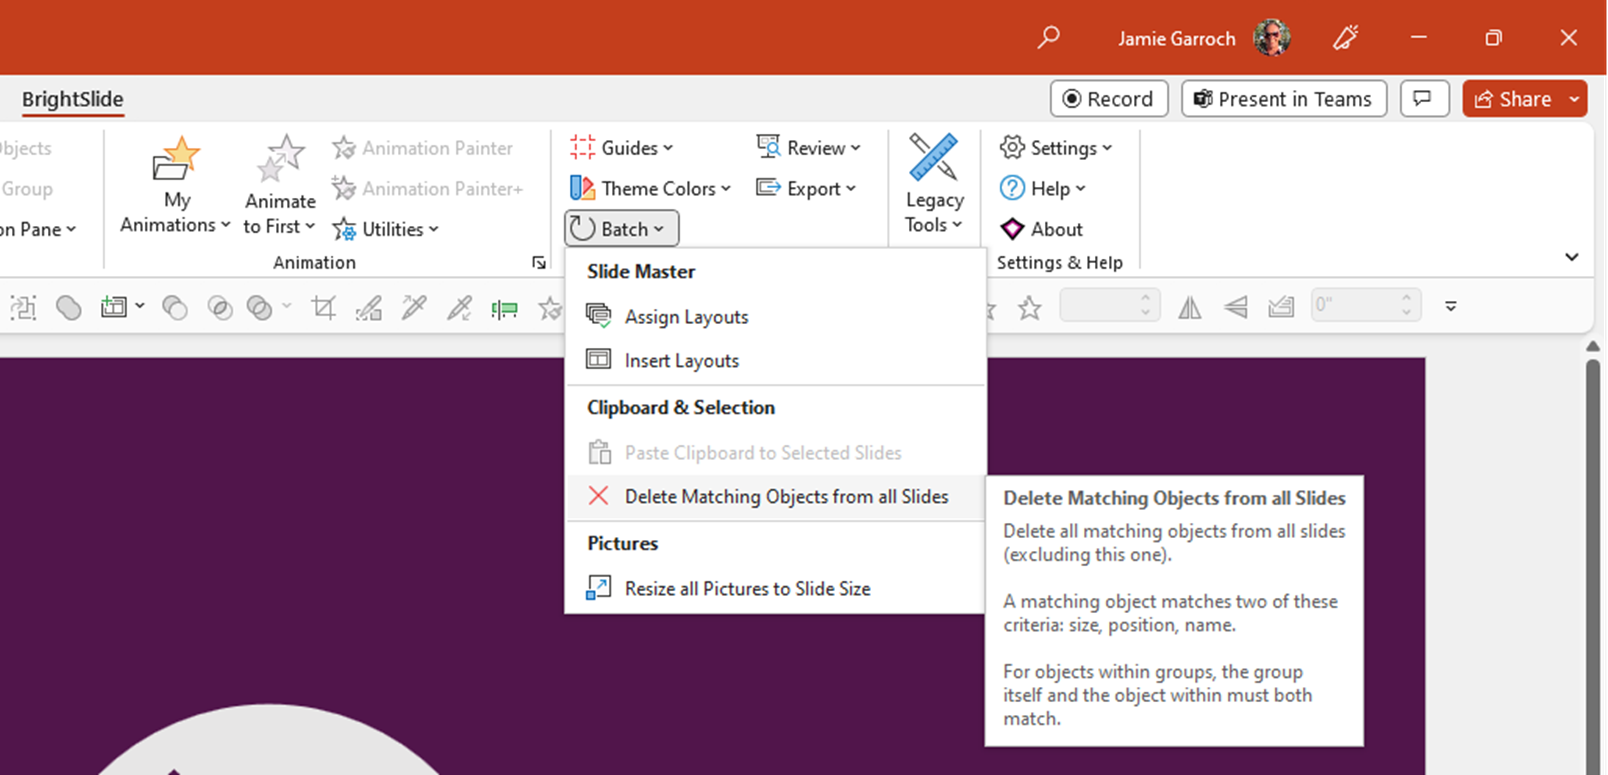This screenshot has height=775, width=1608.
Task: Open the insert layout icon's dropdown arrow
Action: [x=140, y=307]
